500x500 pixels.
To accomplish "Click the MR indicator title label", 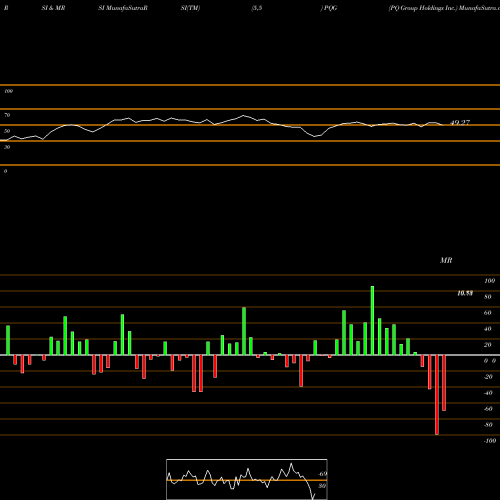I will pyautogui.click(x=446, y=260).
